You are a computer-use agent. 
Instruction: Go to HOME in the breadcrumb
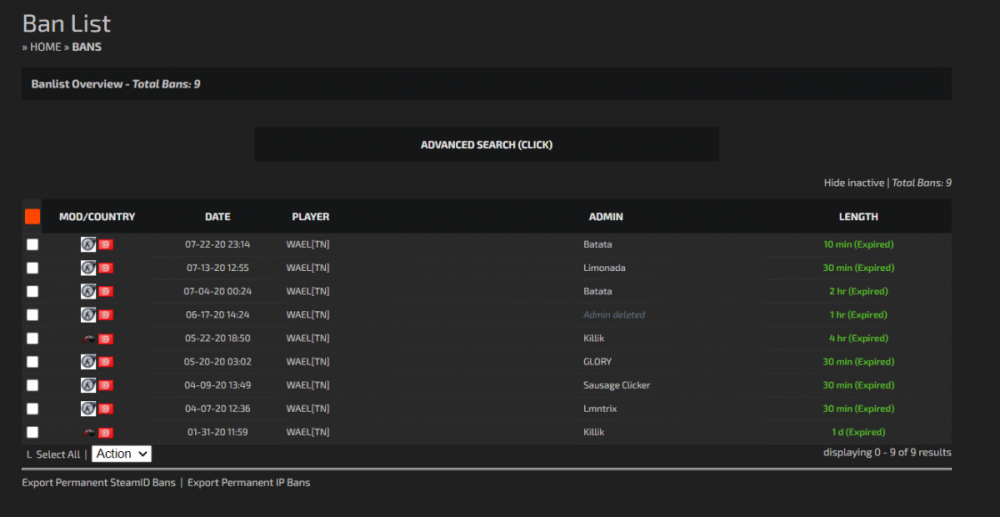point(46,47)
